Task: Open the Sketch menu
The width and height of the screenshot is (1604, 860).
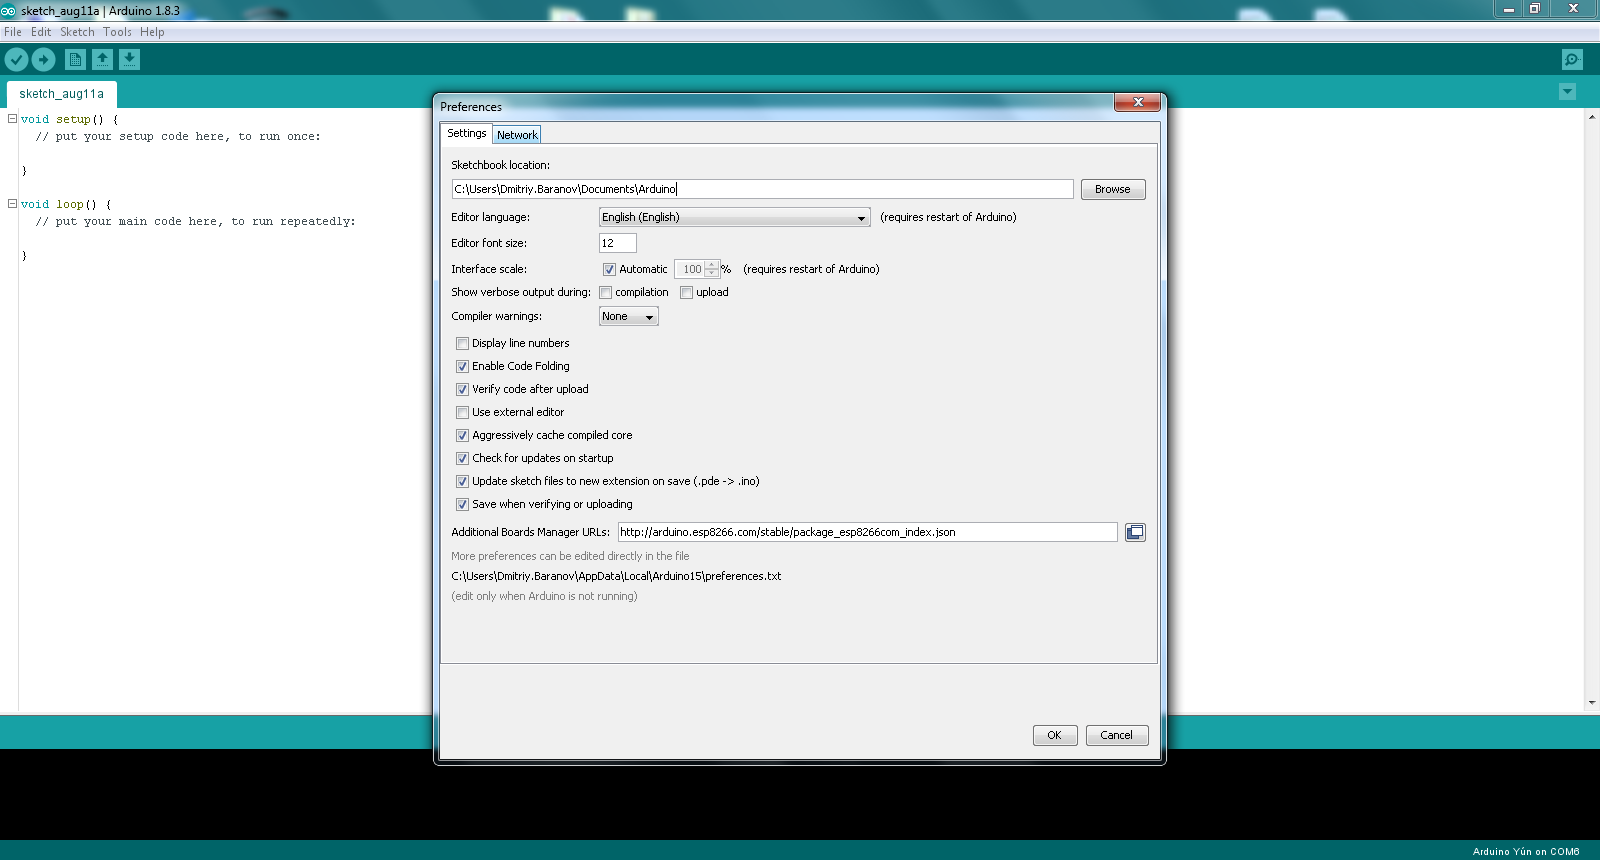Action: point(77,32)
